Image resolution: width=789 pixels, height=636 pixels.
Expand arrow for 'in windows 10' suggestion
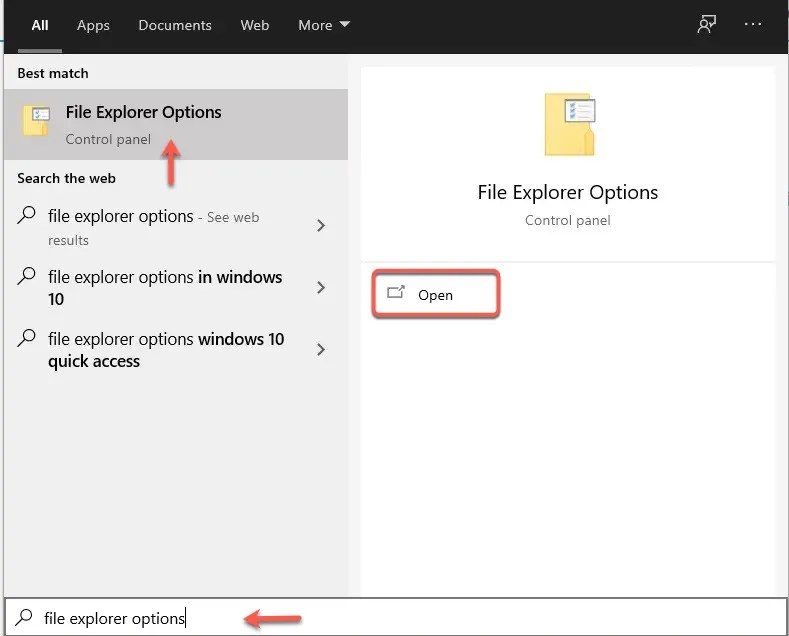point(321,287)
